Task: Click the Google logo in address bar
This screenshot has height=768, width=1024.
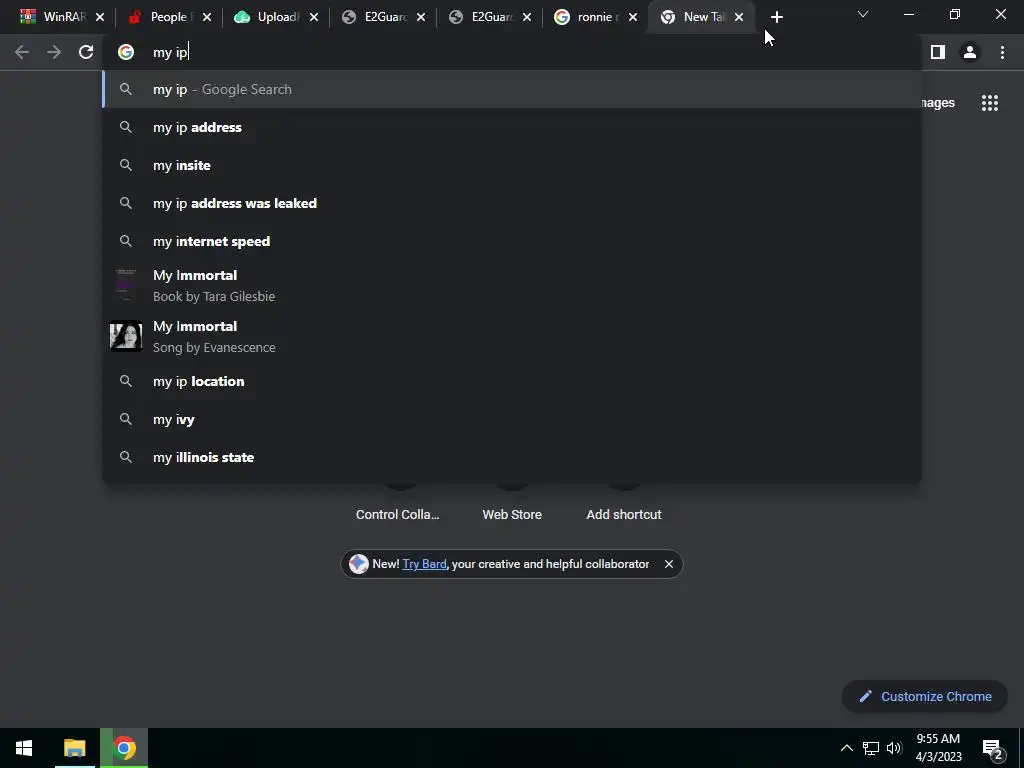Action: [126, 52]
